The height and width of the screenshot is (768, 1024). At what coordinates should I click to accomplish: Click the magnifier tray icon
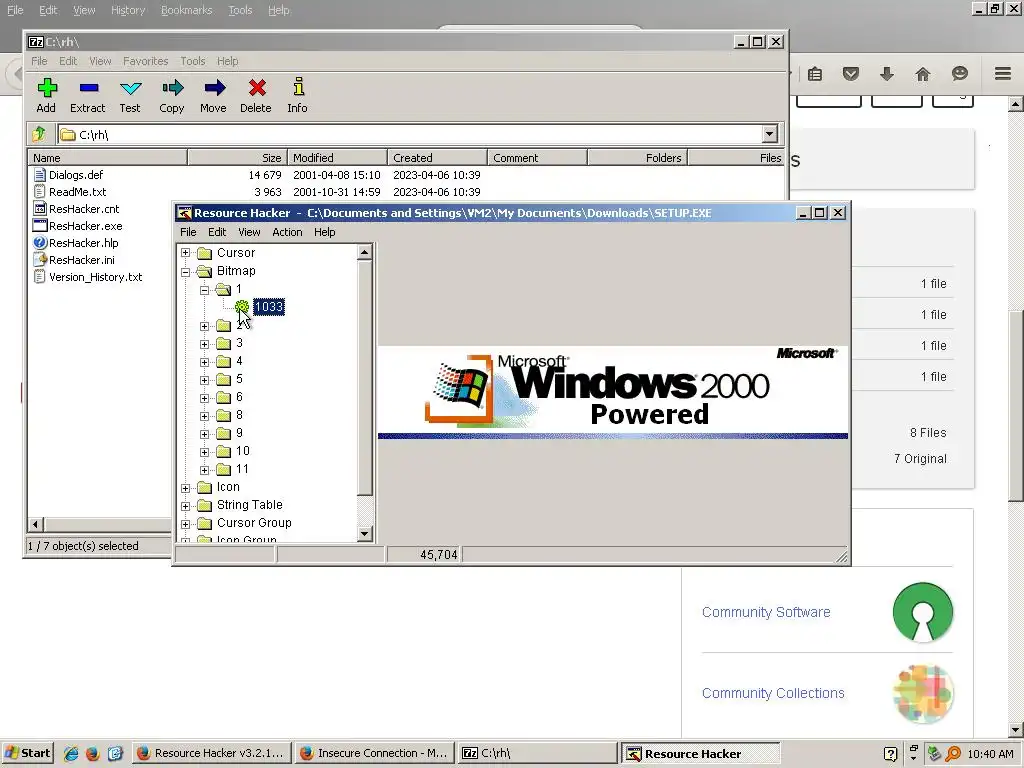953,754
